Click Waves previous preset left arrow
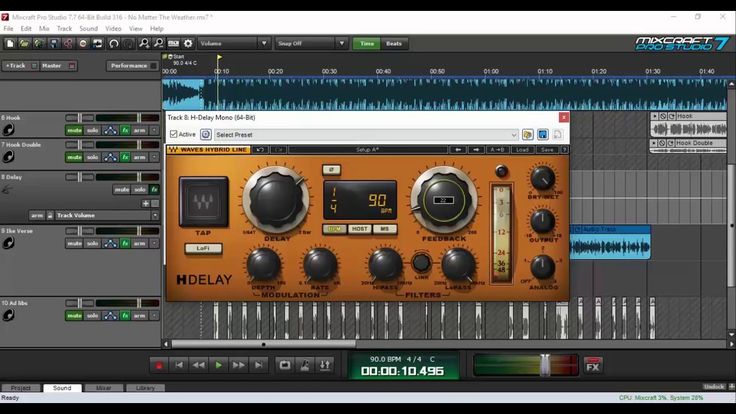The width and height of the screenshot is (736, 414). pos(458,150)
